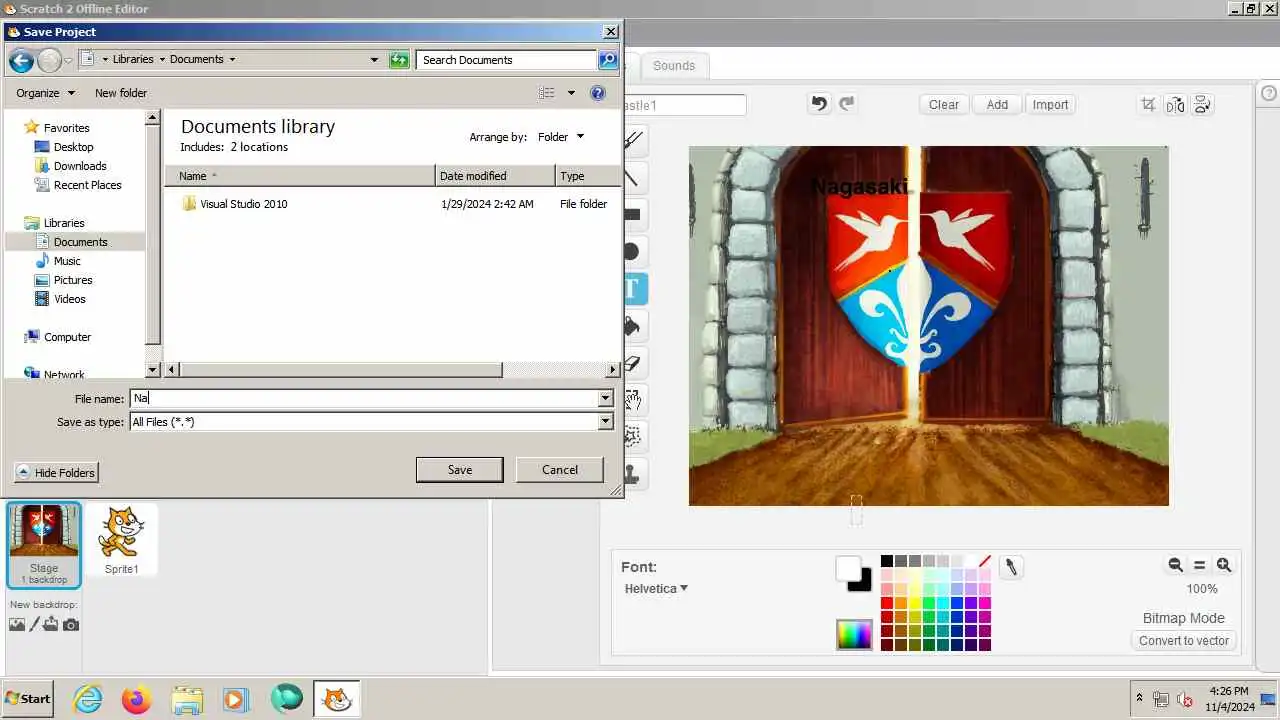The height and width of the screenshot is (720, 1280).
Task: Choose the Select hand tool
Action: [635, 400]
